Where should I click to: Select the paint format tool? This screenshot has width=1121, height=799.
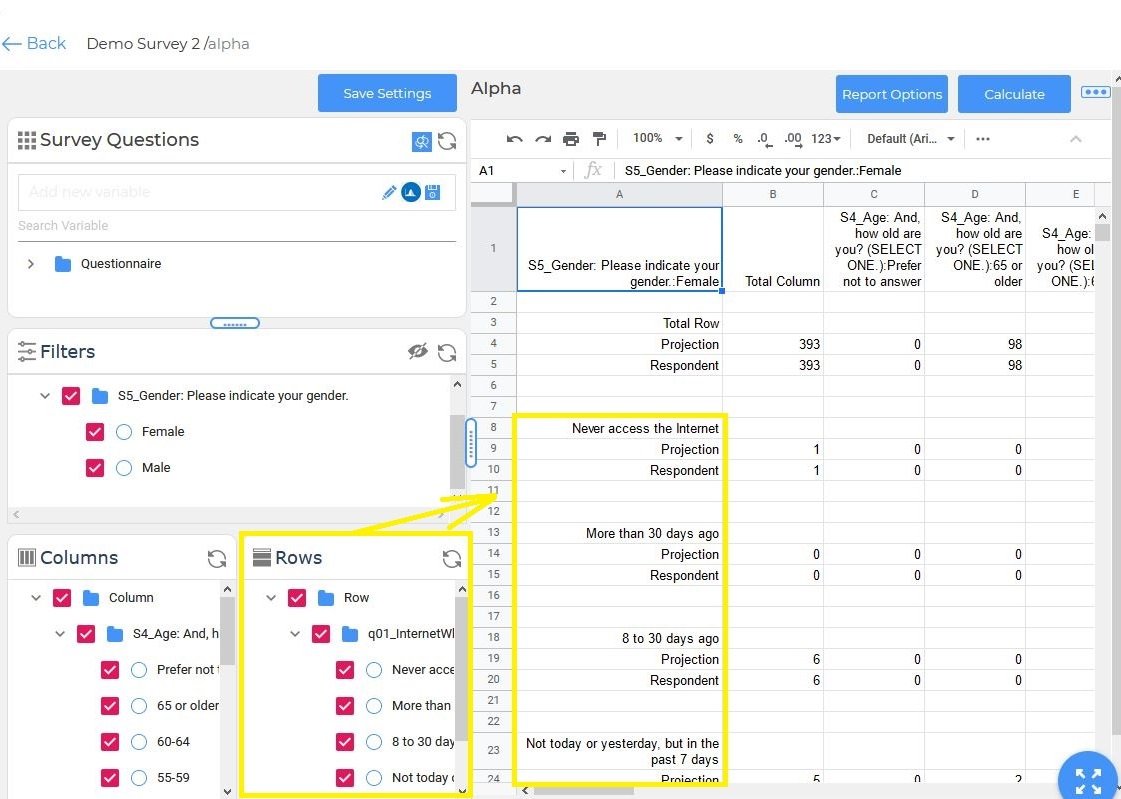click(600, 139)
